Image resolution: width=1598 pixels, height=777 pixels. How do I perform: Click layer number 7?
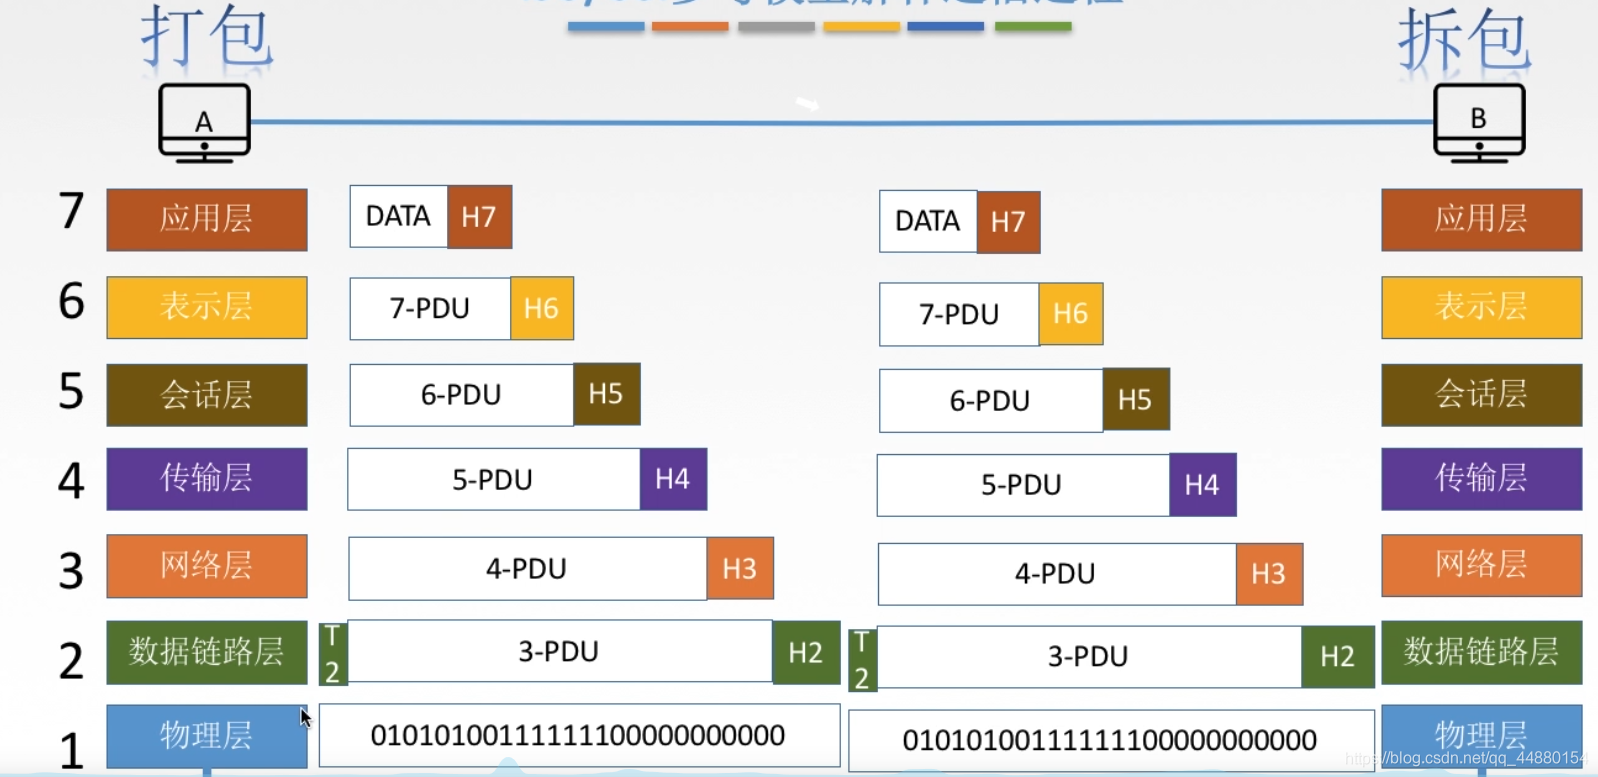coord(71,211)
